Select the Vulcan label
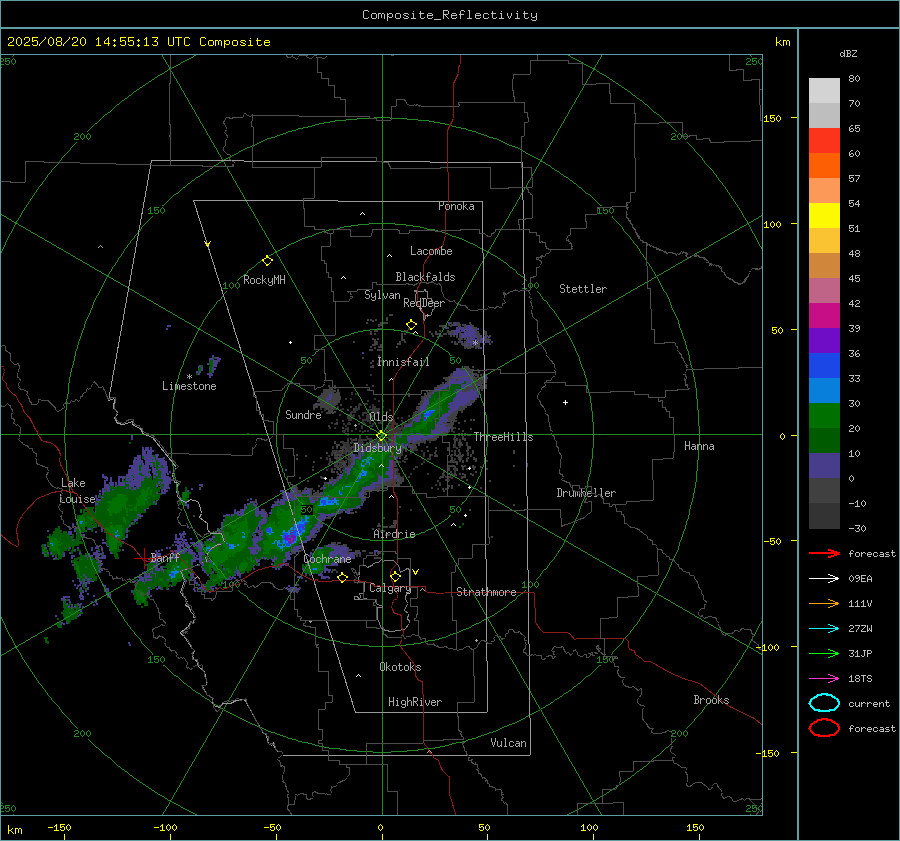 point(508,743)
